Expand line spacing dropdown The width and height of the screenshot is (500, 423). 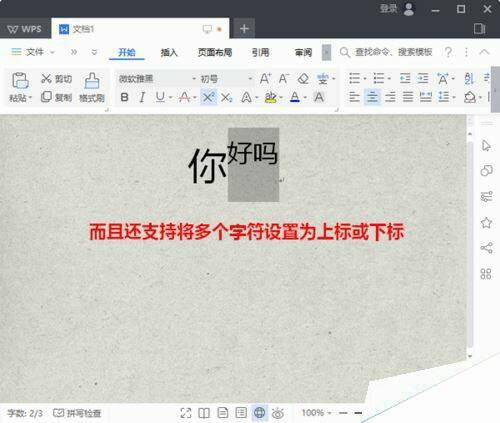[x=454, y=97]
